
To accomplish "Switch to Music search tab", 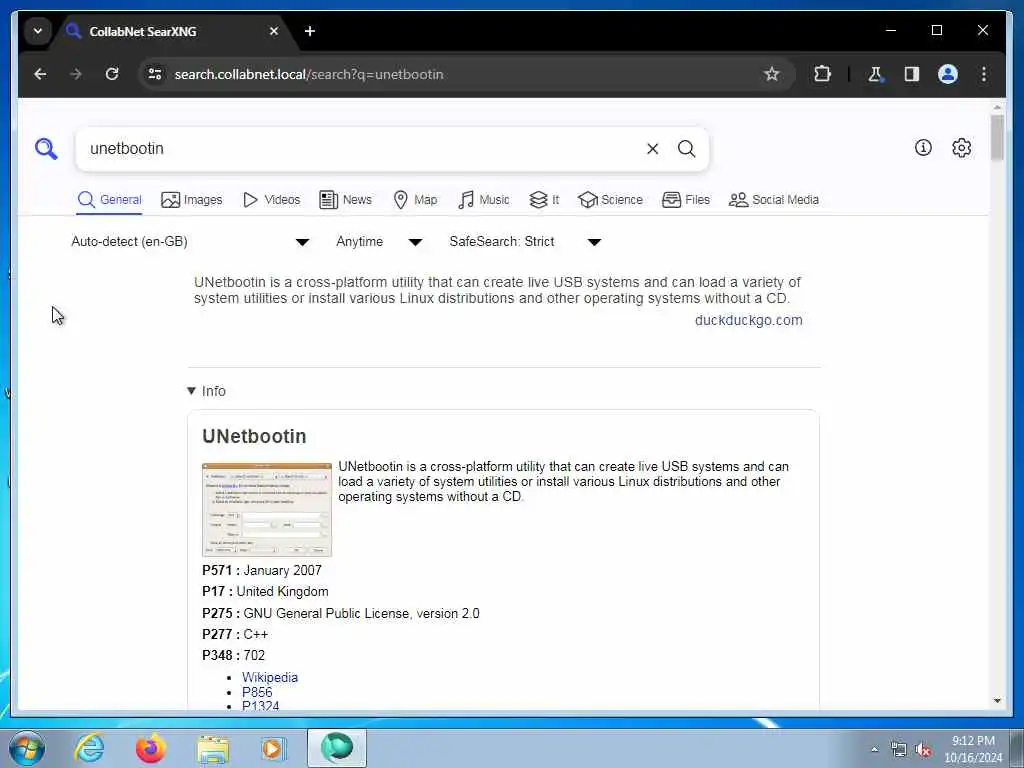I will [x=484, y=200].
